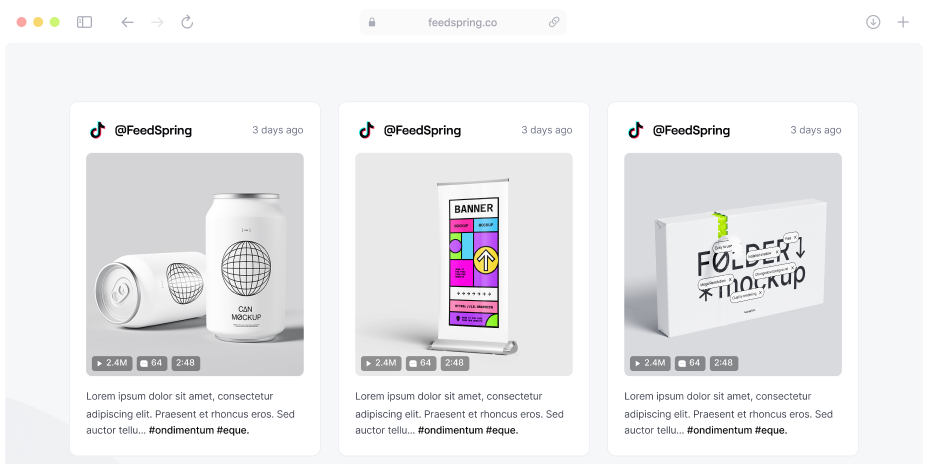Click #ondimentum hashtag in first card caption
Image resolution: width=928 pixels, height=464 pixels.
tap(181, 430)
